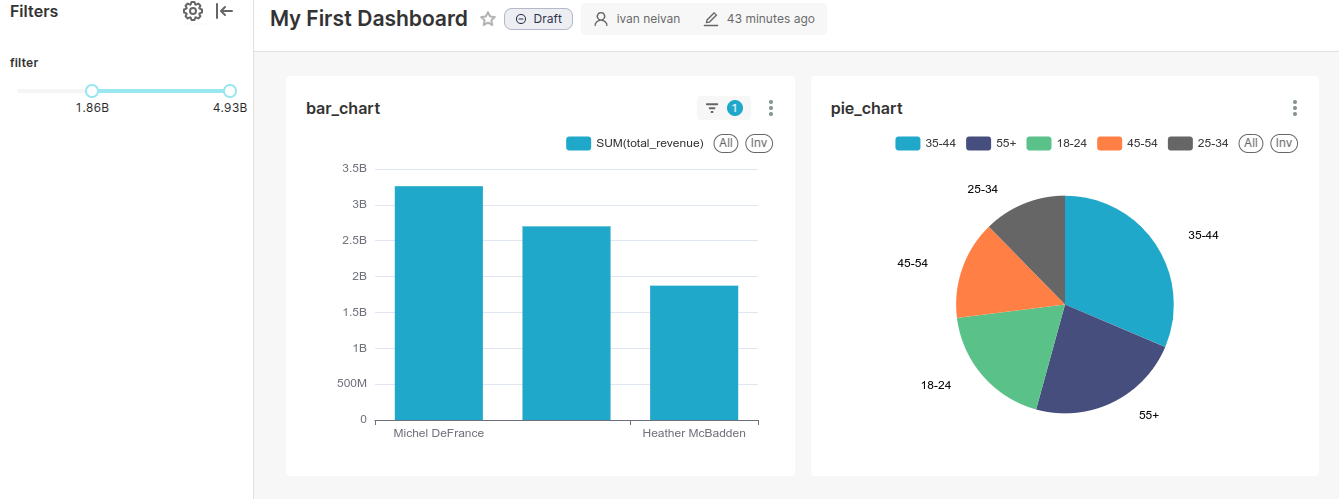
Task: Click the left slider handle at 1.86B
Action: click(92, 91)
